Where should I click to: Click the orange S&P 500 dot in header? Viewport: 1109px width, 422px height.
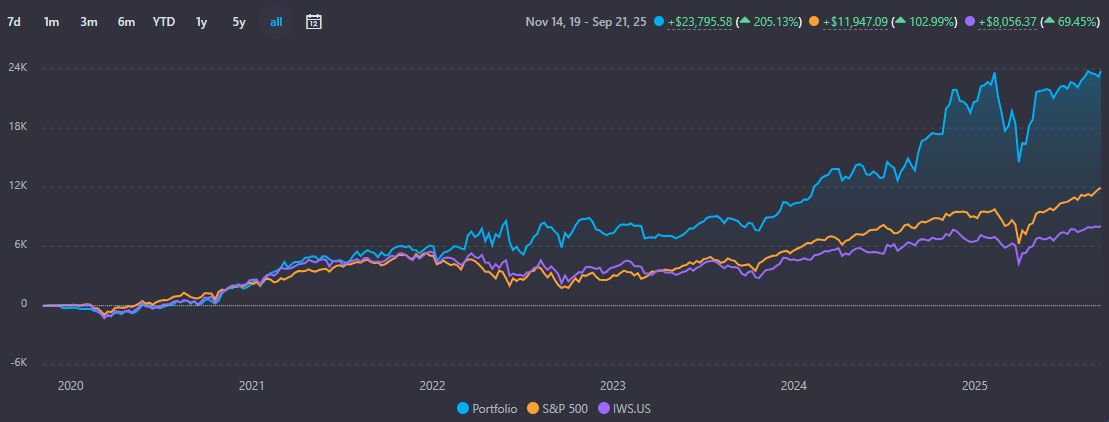(x=815, y=21)
